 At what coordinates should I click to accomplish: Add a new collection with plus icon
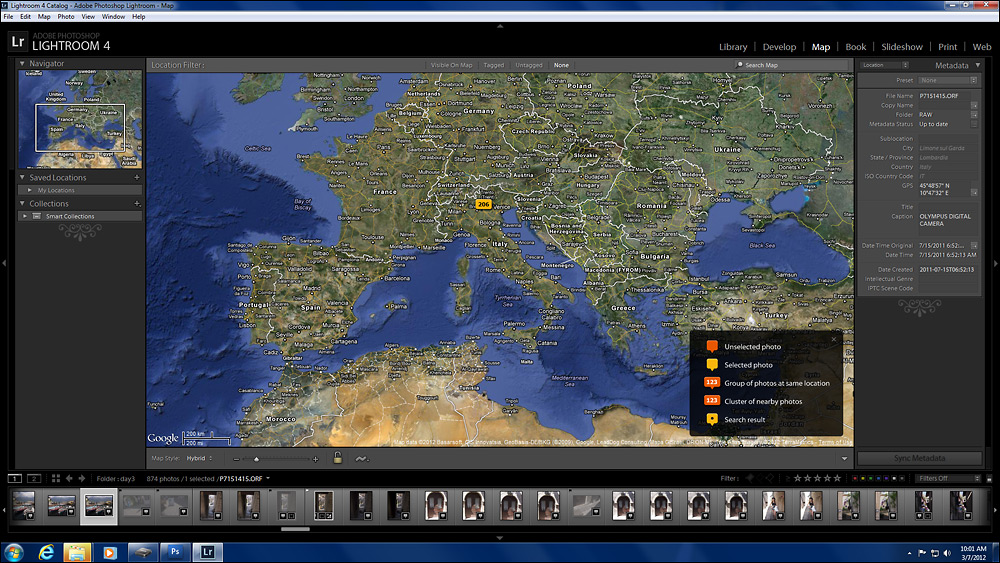click(137, 203)
